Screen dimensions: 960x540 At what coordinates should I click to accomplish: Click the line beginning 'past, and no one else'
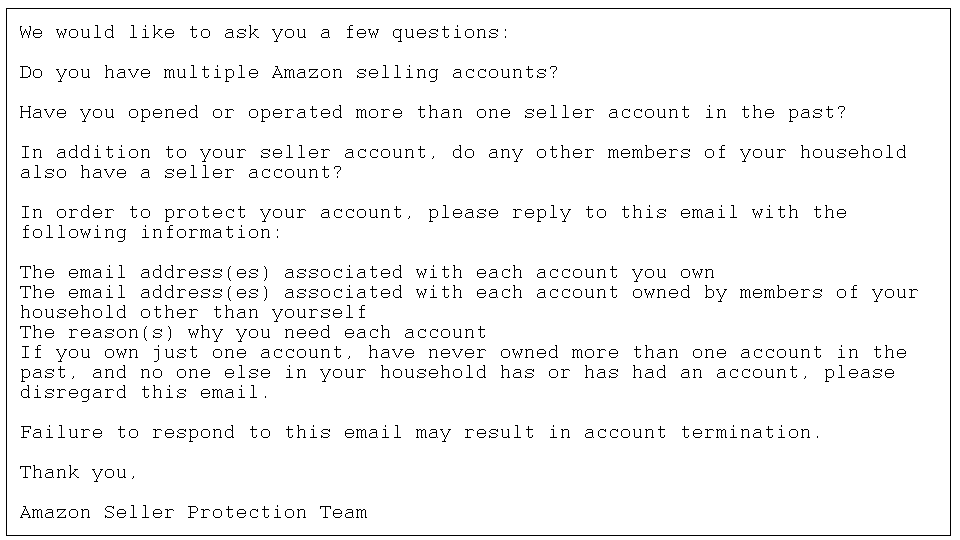point(457,372)
